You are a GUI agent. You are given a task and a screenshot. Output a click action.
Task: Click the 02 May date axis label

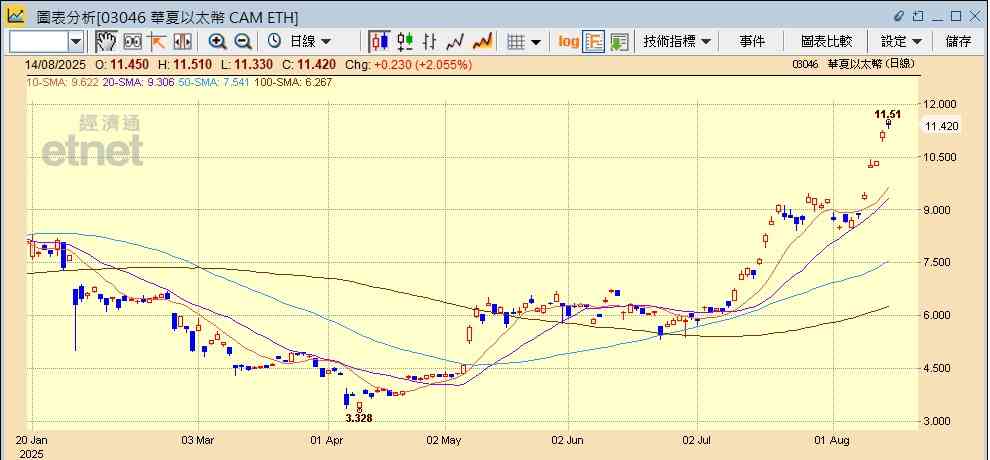(x=444, y=440)
